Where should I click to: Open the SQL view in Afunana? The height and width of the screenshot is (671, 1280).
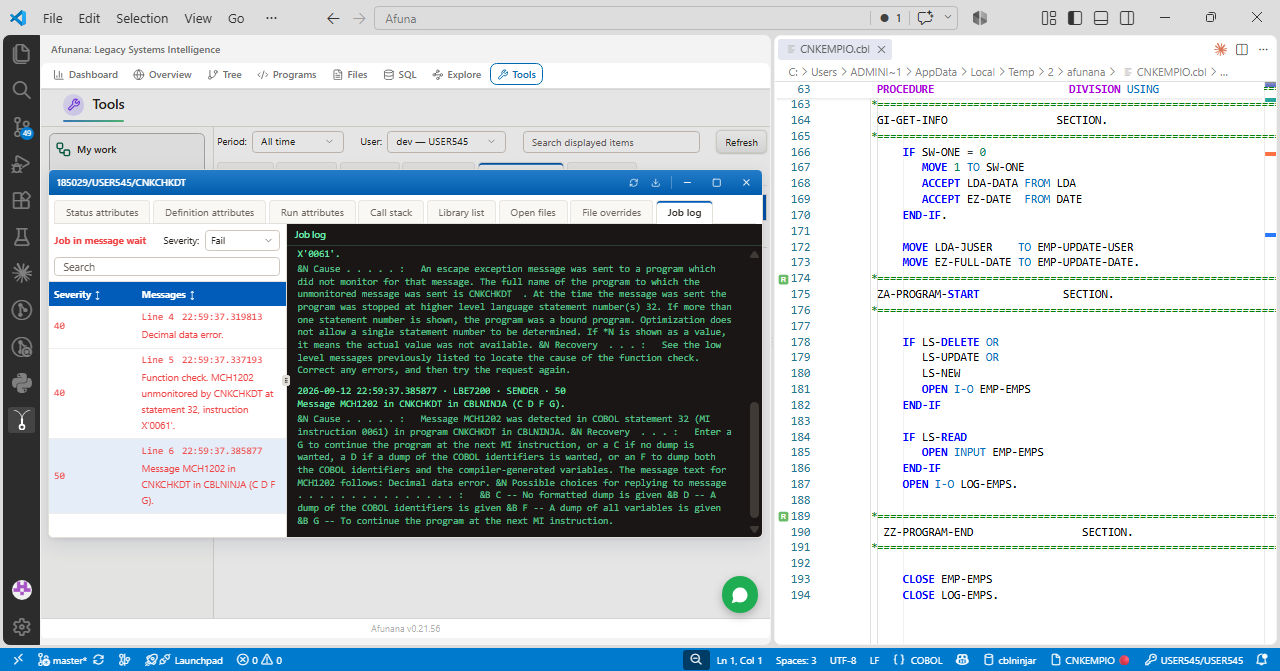[400, 74]
